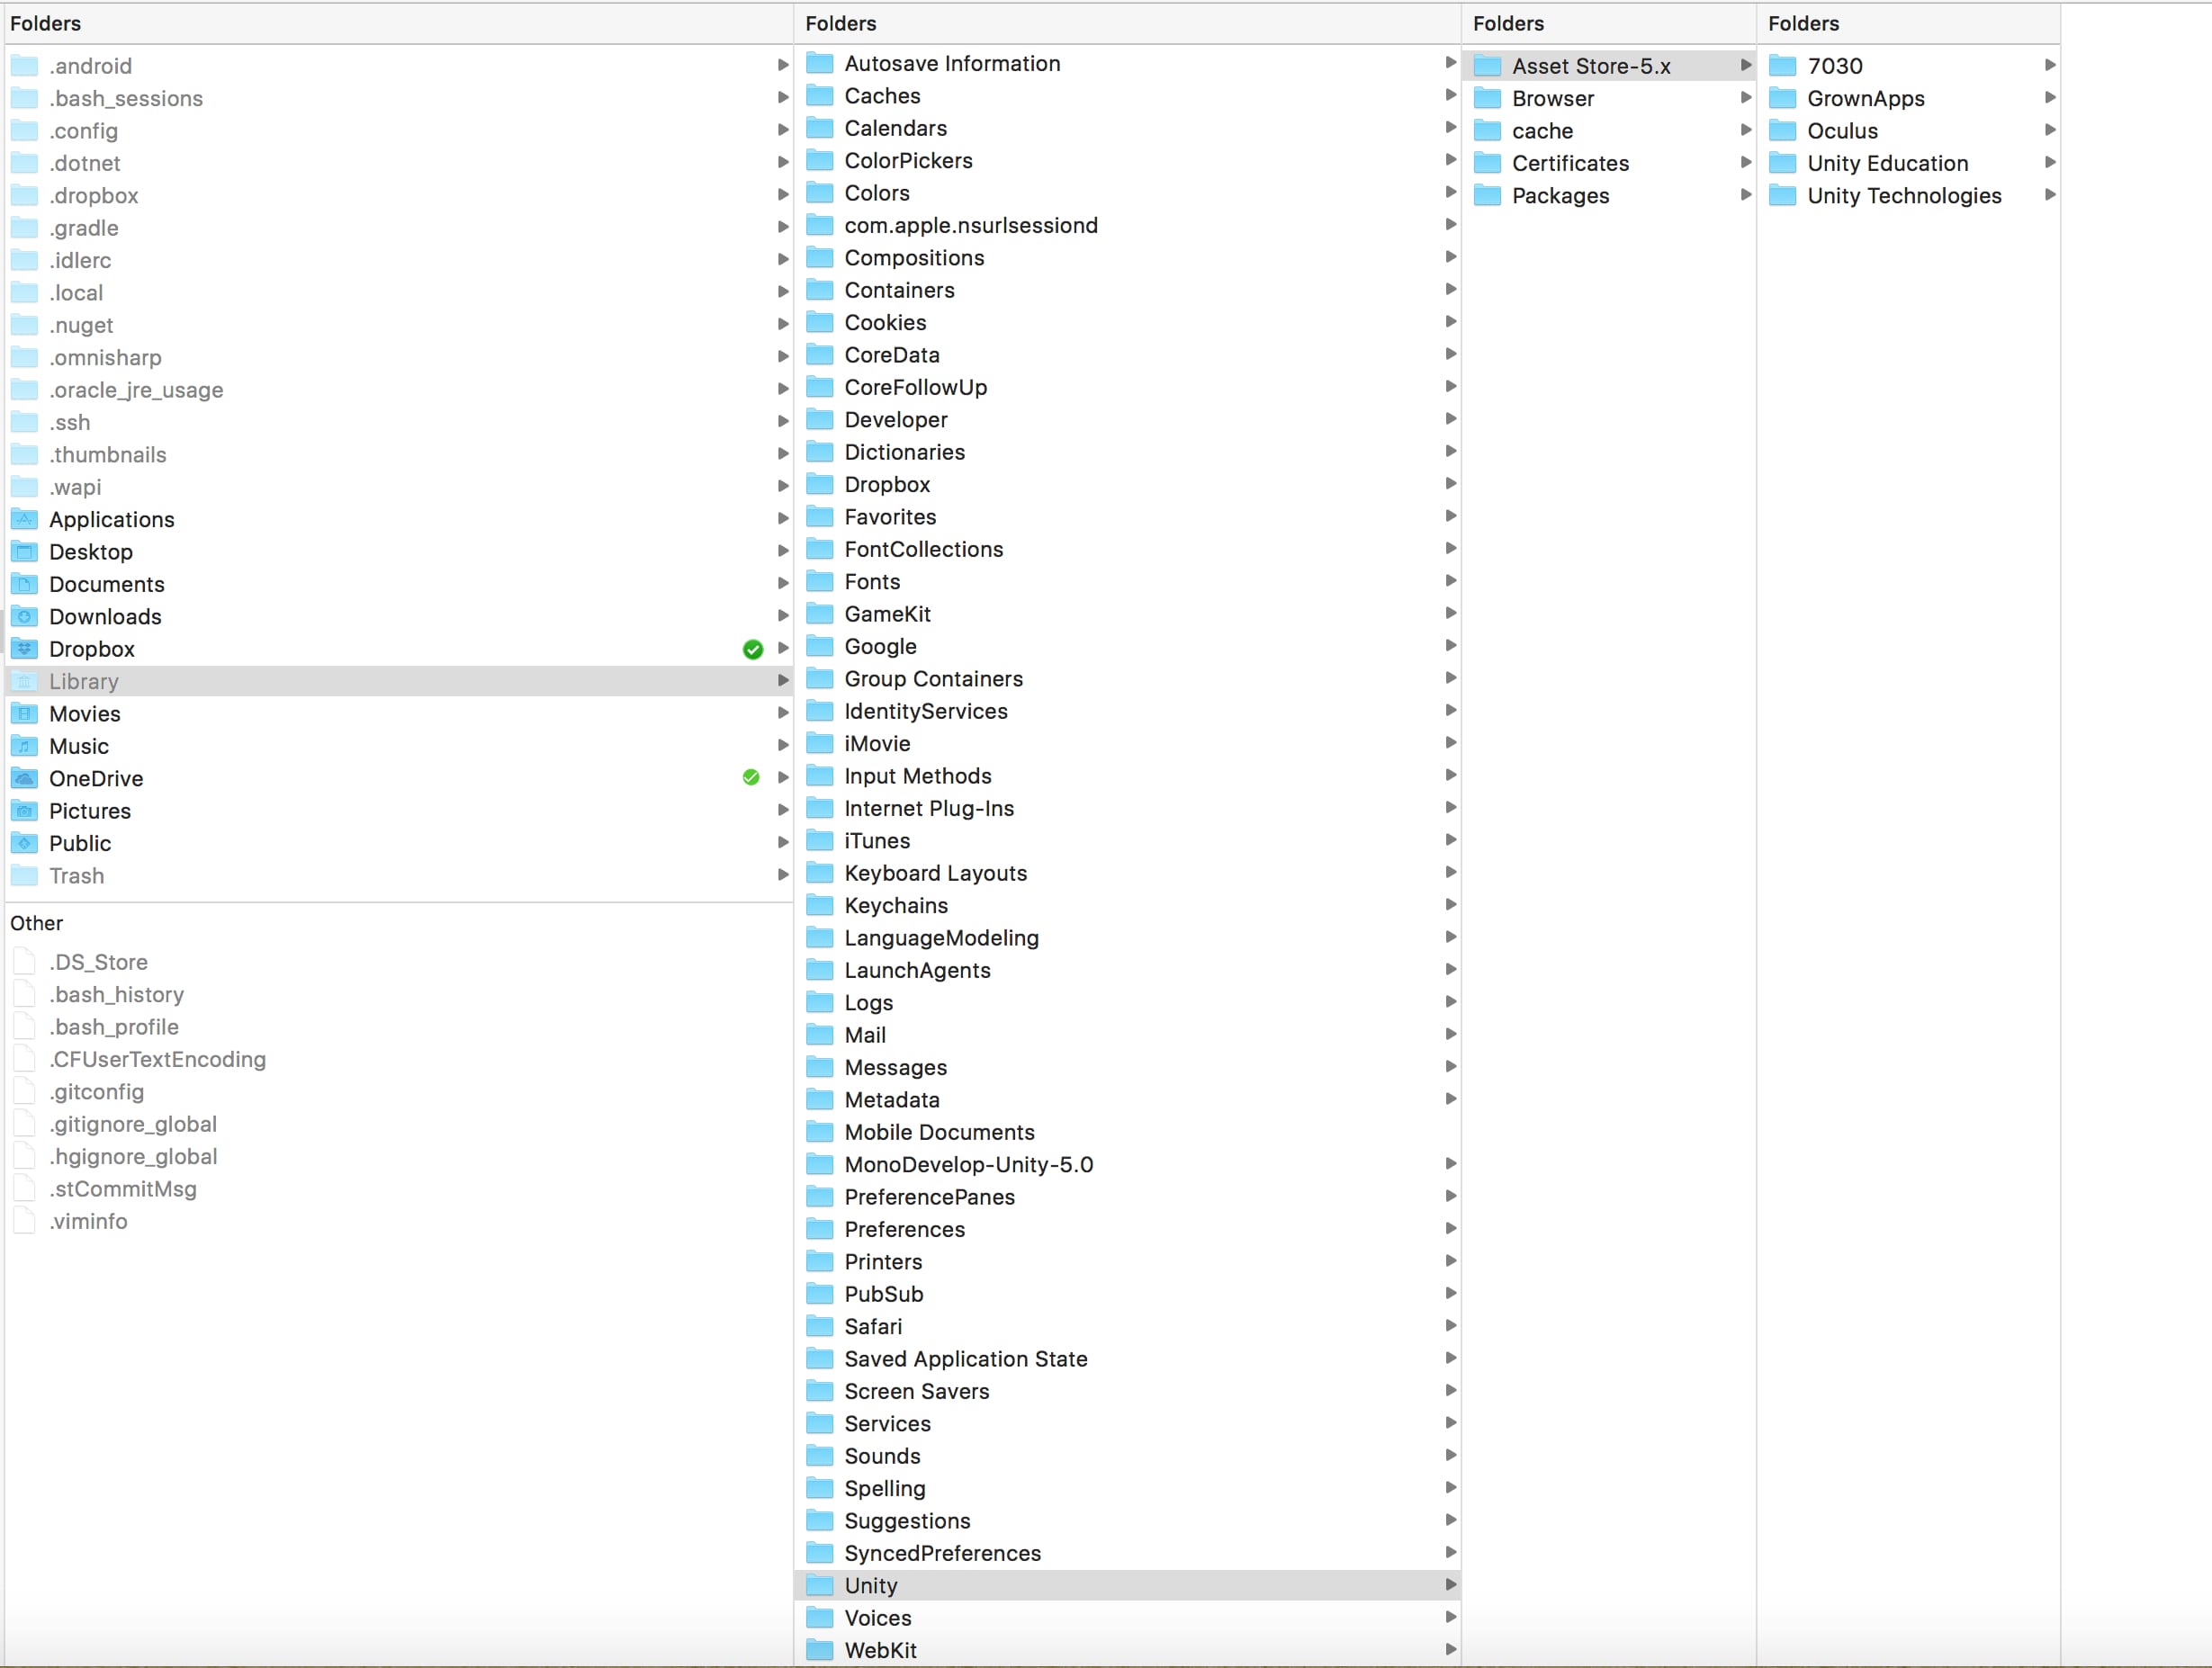Click the .DS_Store file icon
The width and height of the screenshot is (2212, 1668).
[x=24, y=961]
